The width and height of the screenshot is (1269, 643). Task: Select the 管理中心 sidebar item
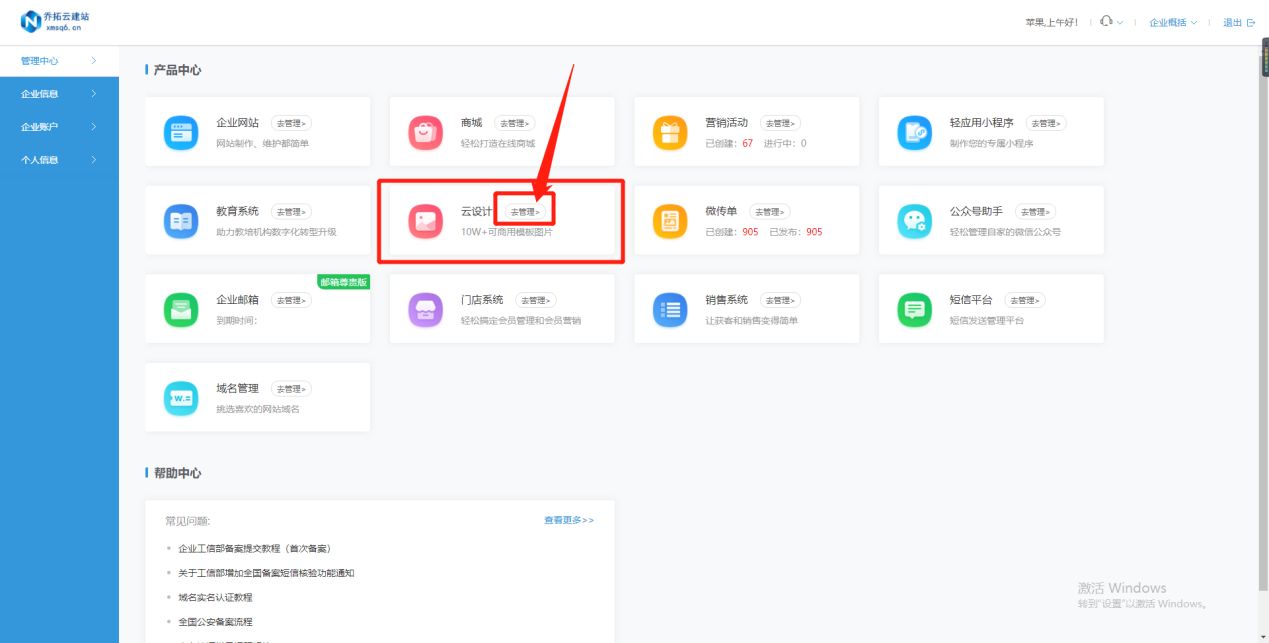59,61
